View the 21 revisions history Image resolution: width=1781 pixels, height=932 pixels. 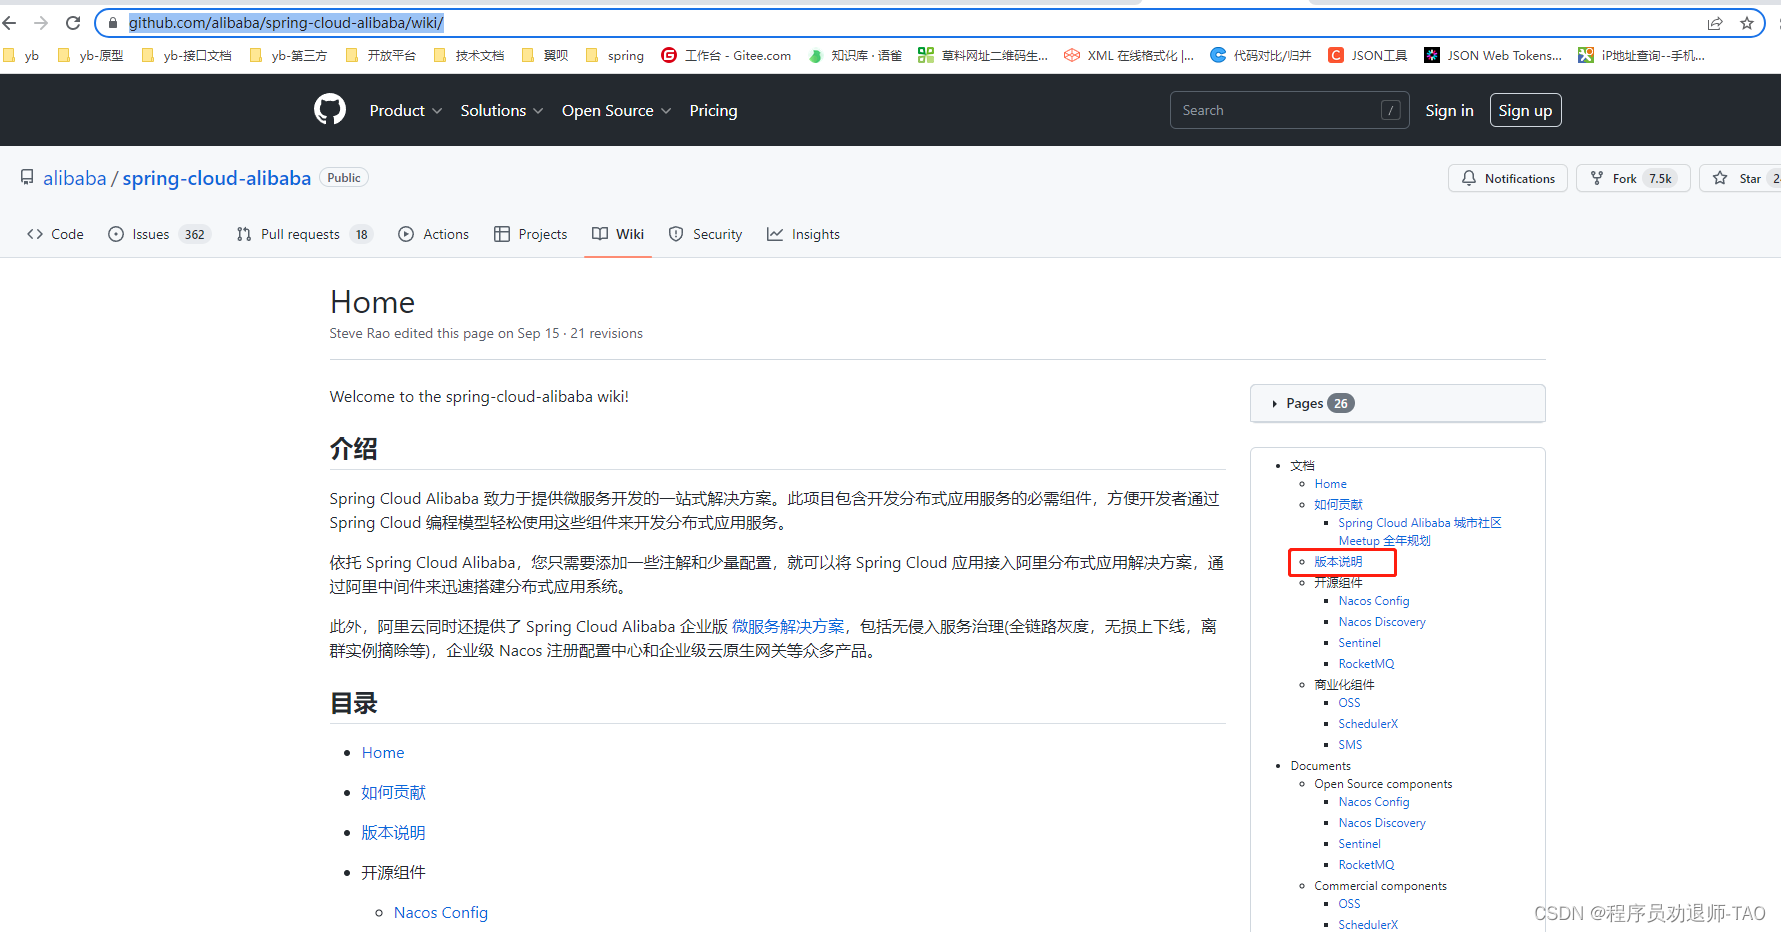pyautogui.click(x=606, y=333)
